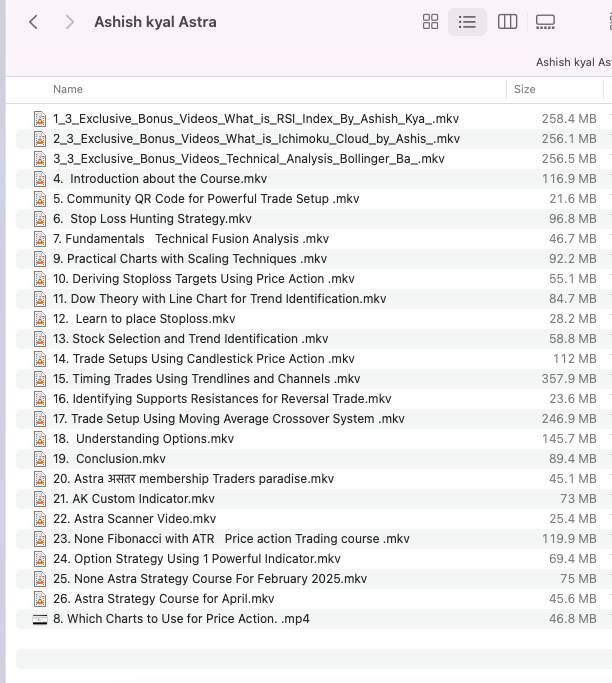
Task: Select 26. Astra Strategy Course for April.mkv
Action: (314, 599)
